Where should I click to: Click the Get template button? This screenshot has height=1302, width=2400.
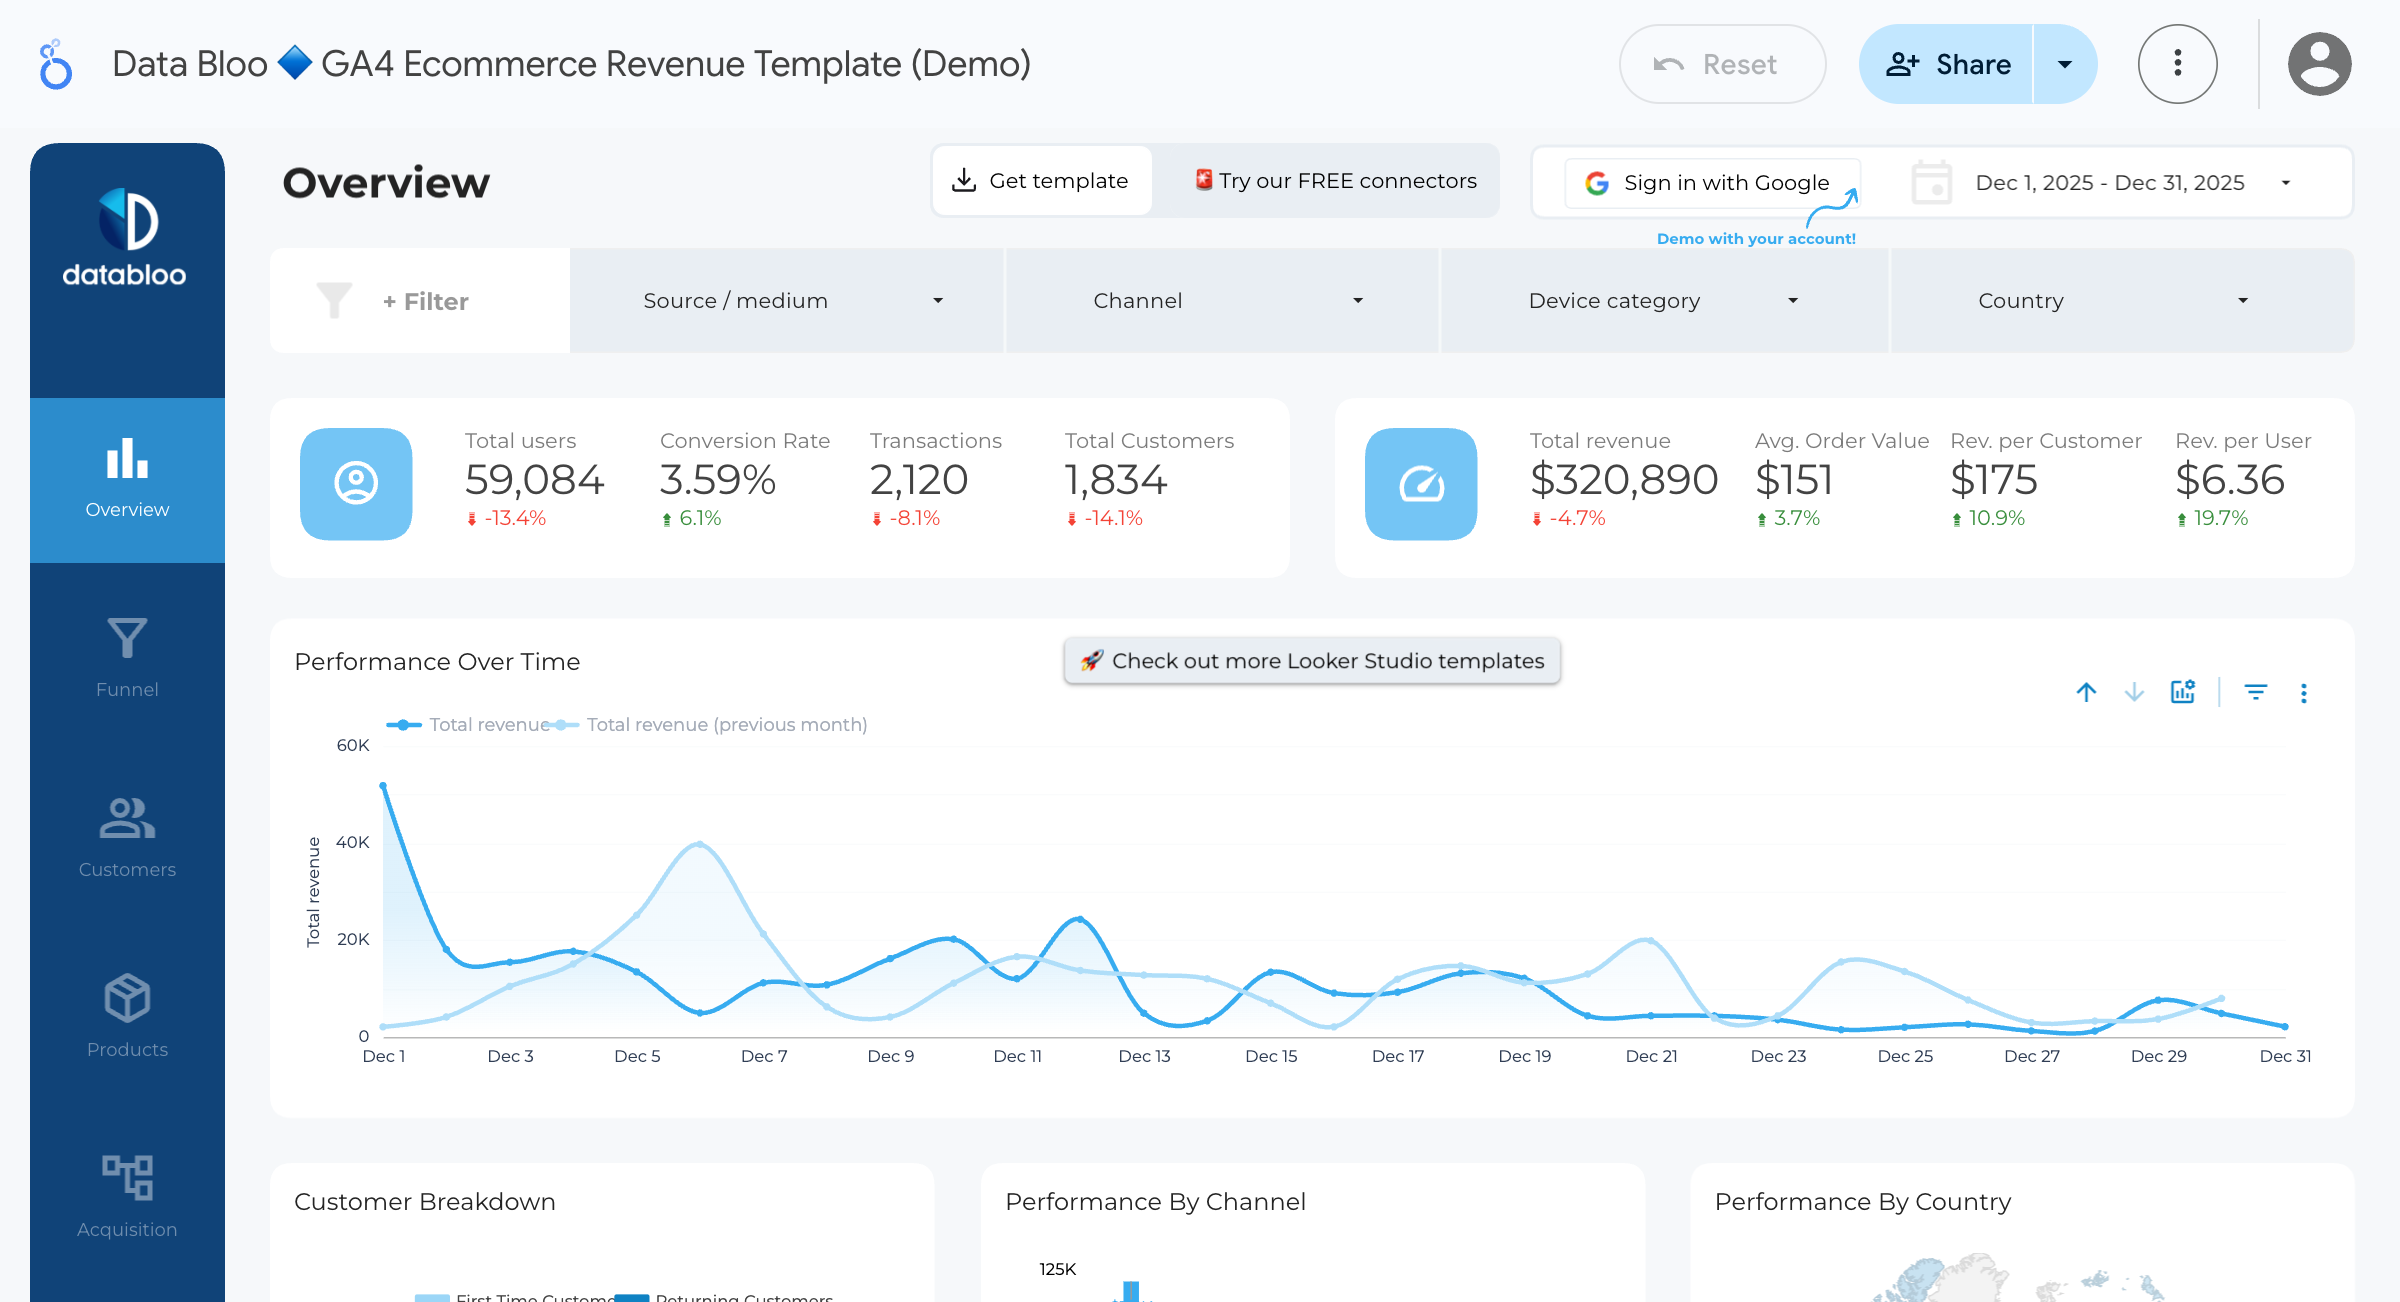1041,180
